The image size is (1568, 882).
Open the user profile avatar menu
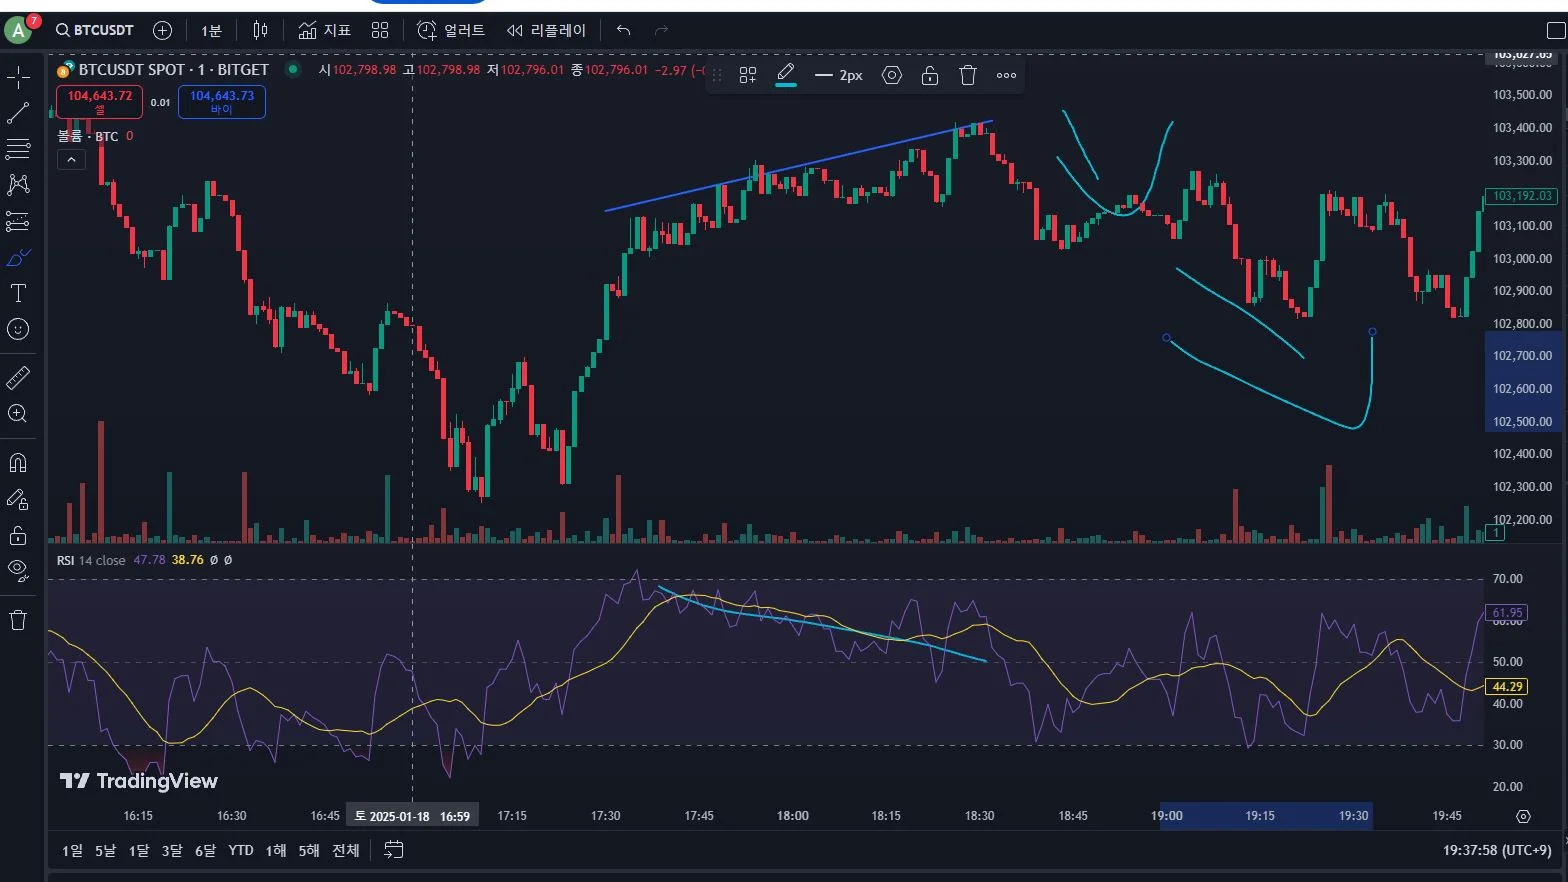pos(19,30)
